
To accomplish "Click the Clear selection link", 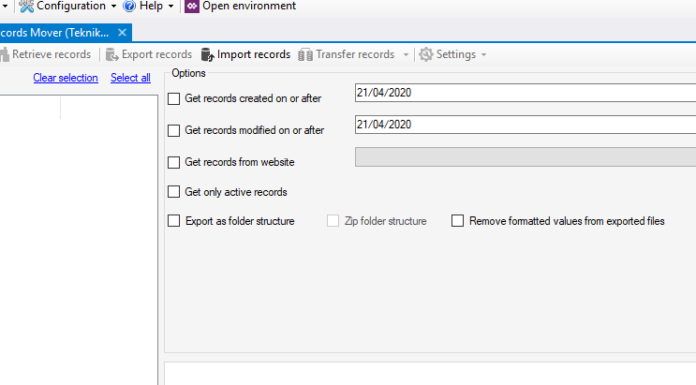I will coord(65,78).
